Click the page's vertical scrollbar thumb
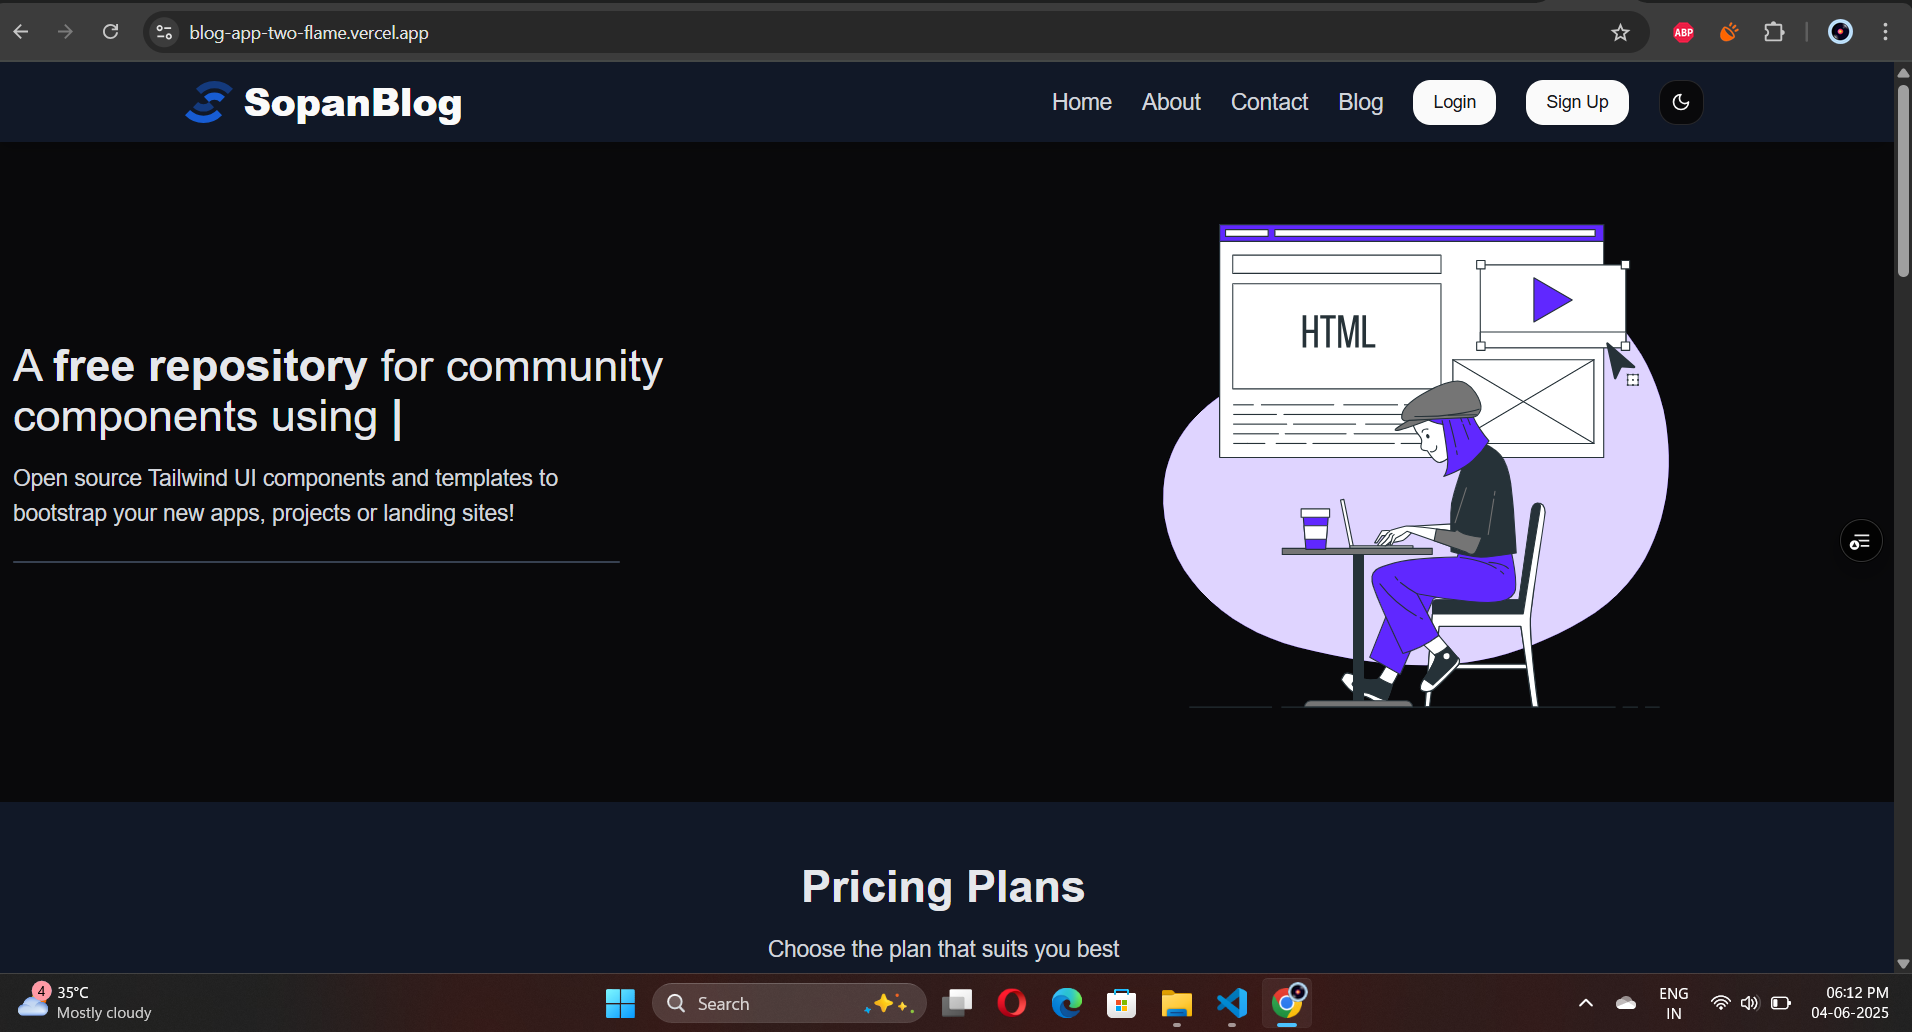This screenshot has height=1032, width=1912. click(x=1903, y=180)
